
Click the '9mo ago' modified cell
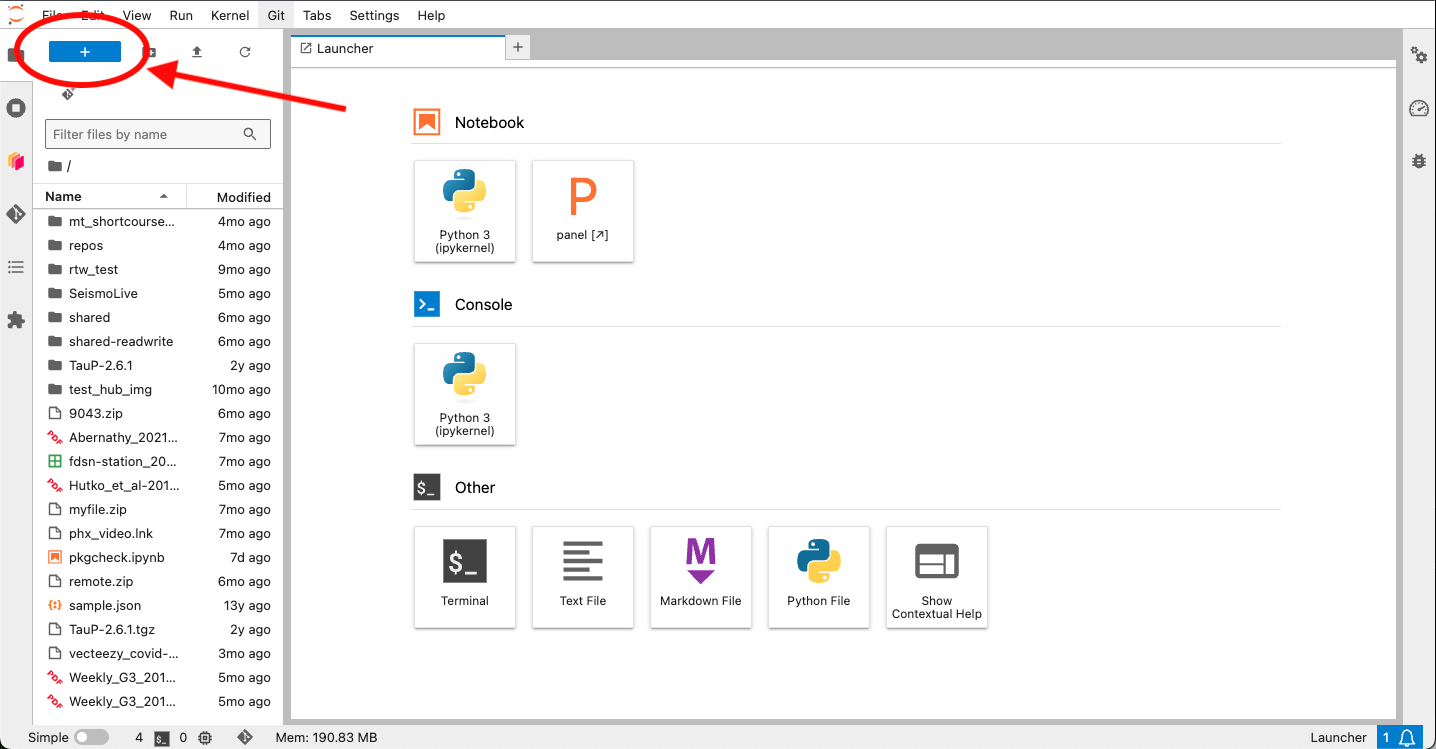pyautogui.click(x=244, y=270)
